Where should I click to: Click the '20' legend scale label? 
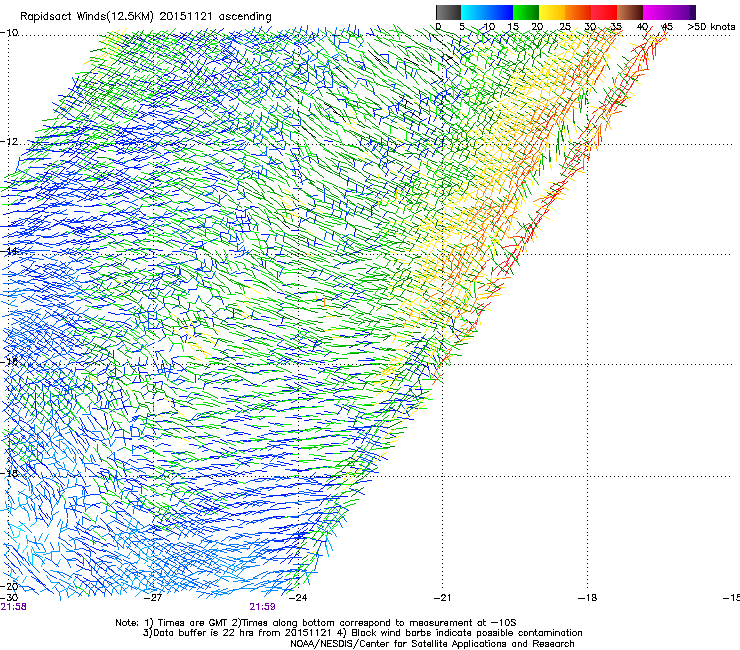point(537,27)
